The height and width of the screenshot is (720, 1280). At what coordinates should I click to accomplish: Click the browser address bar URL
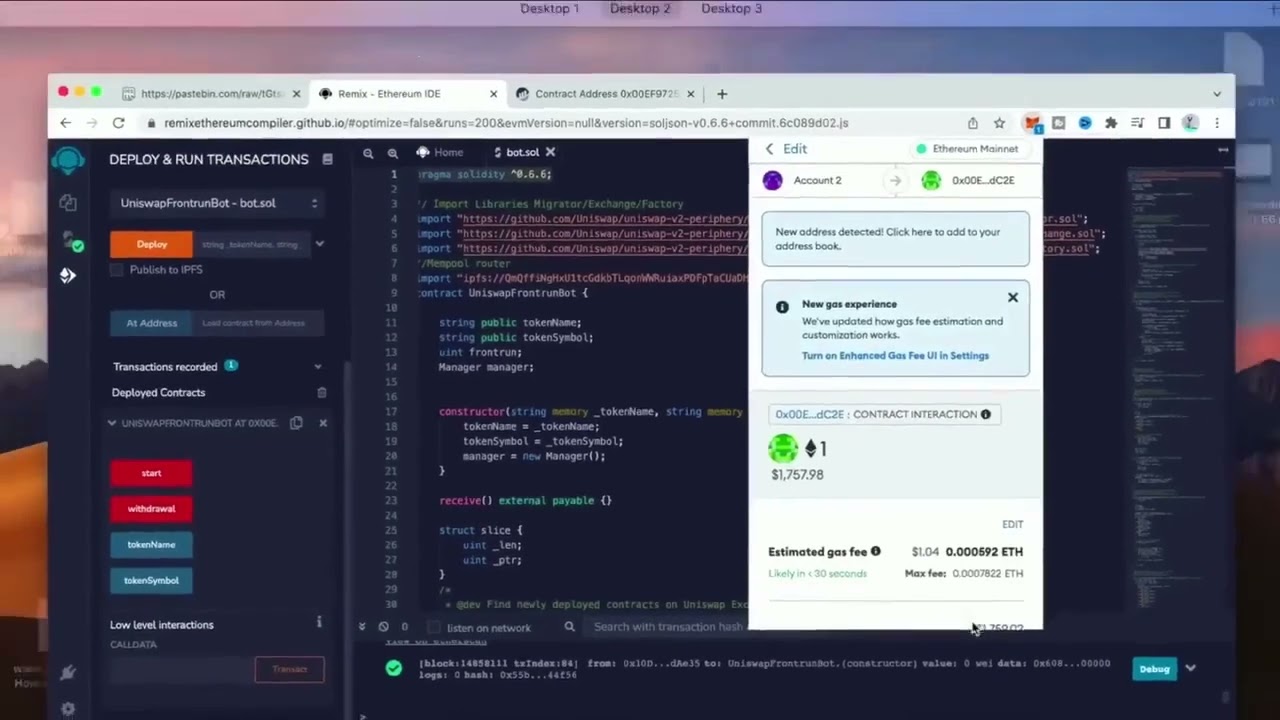pos(506,123)
